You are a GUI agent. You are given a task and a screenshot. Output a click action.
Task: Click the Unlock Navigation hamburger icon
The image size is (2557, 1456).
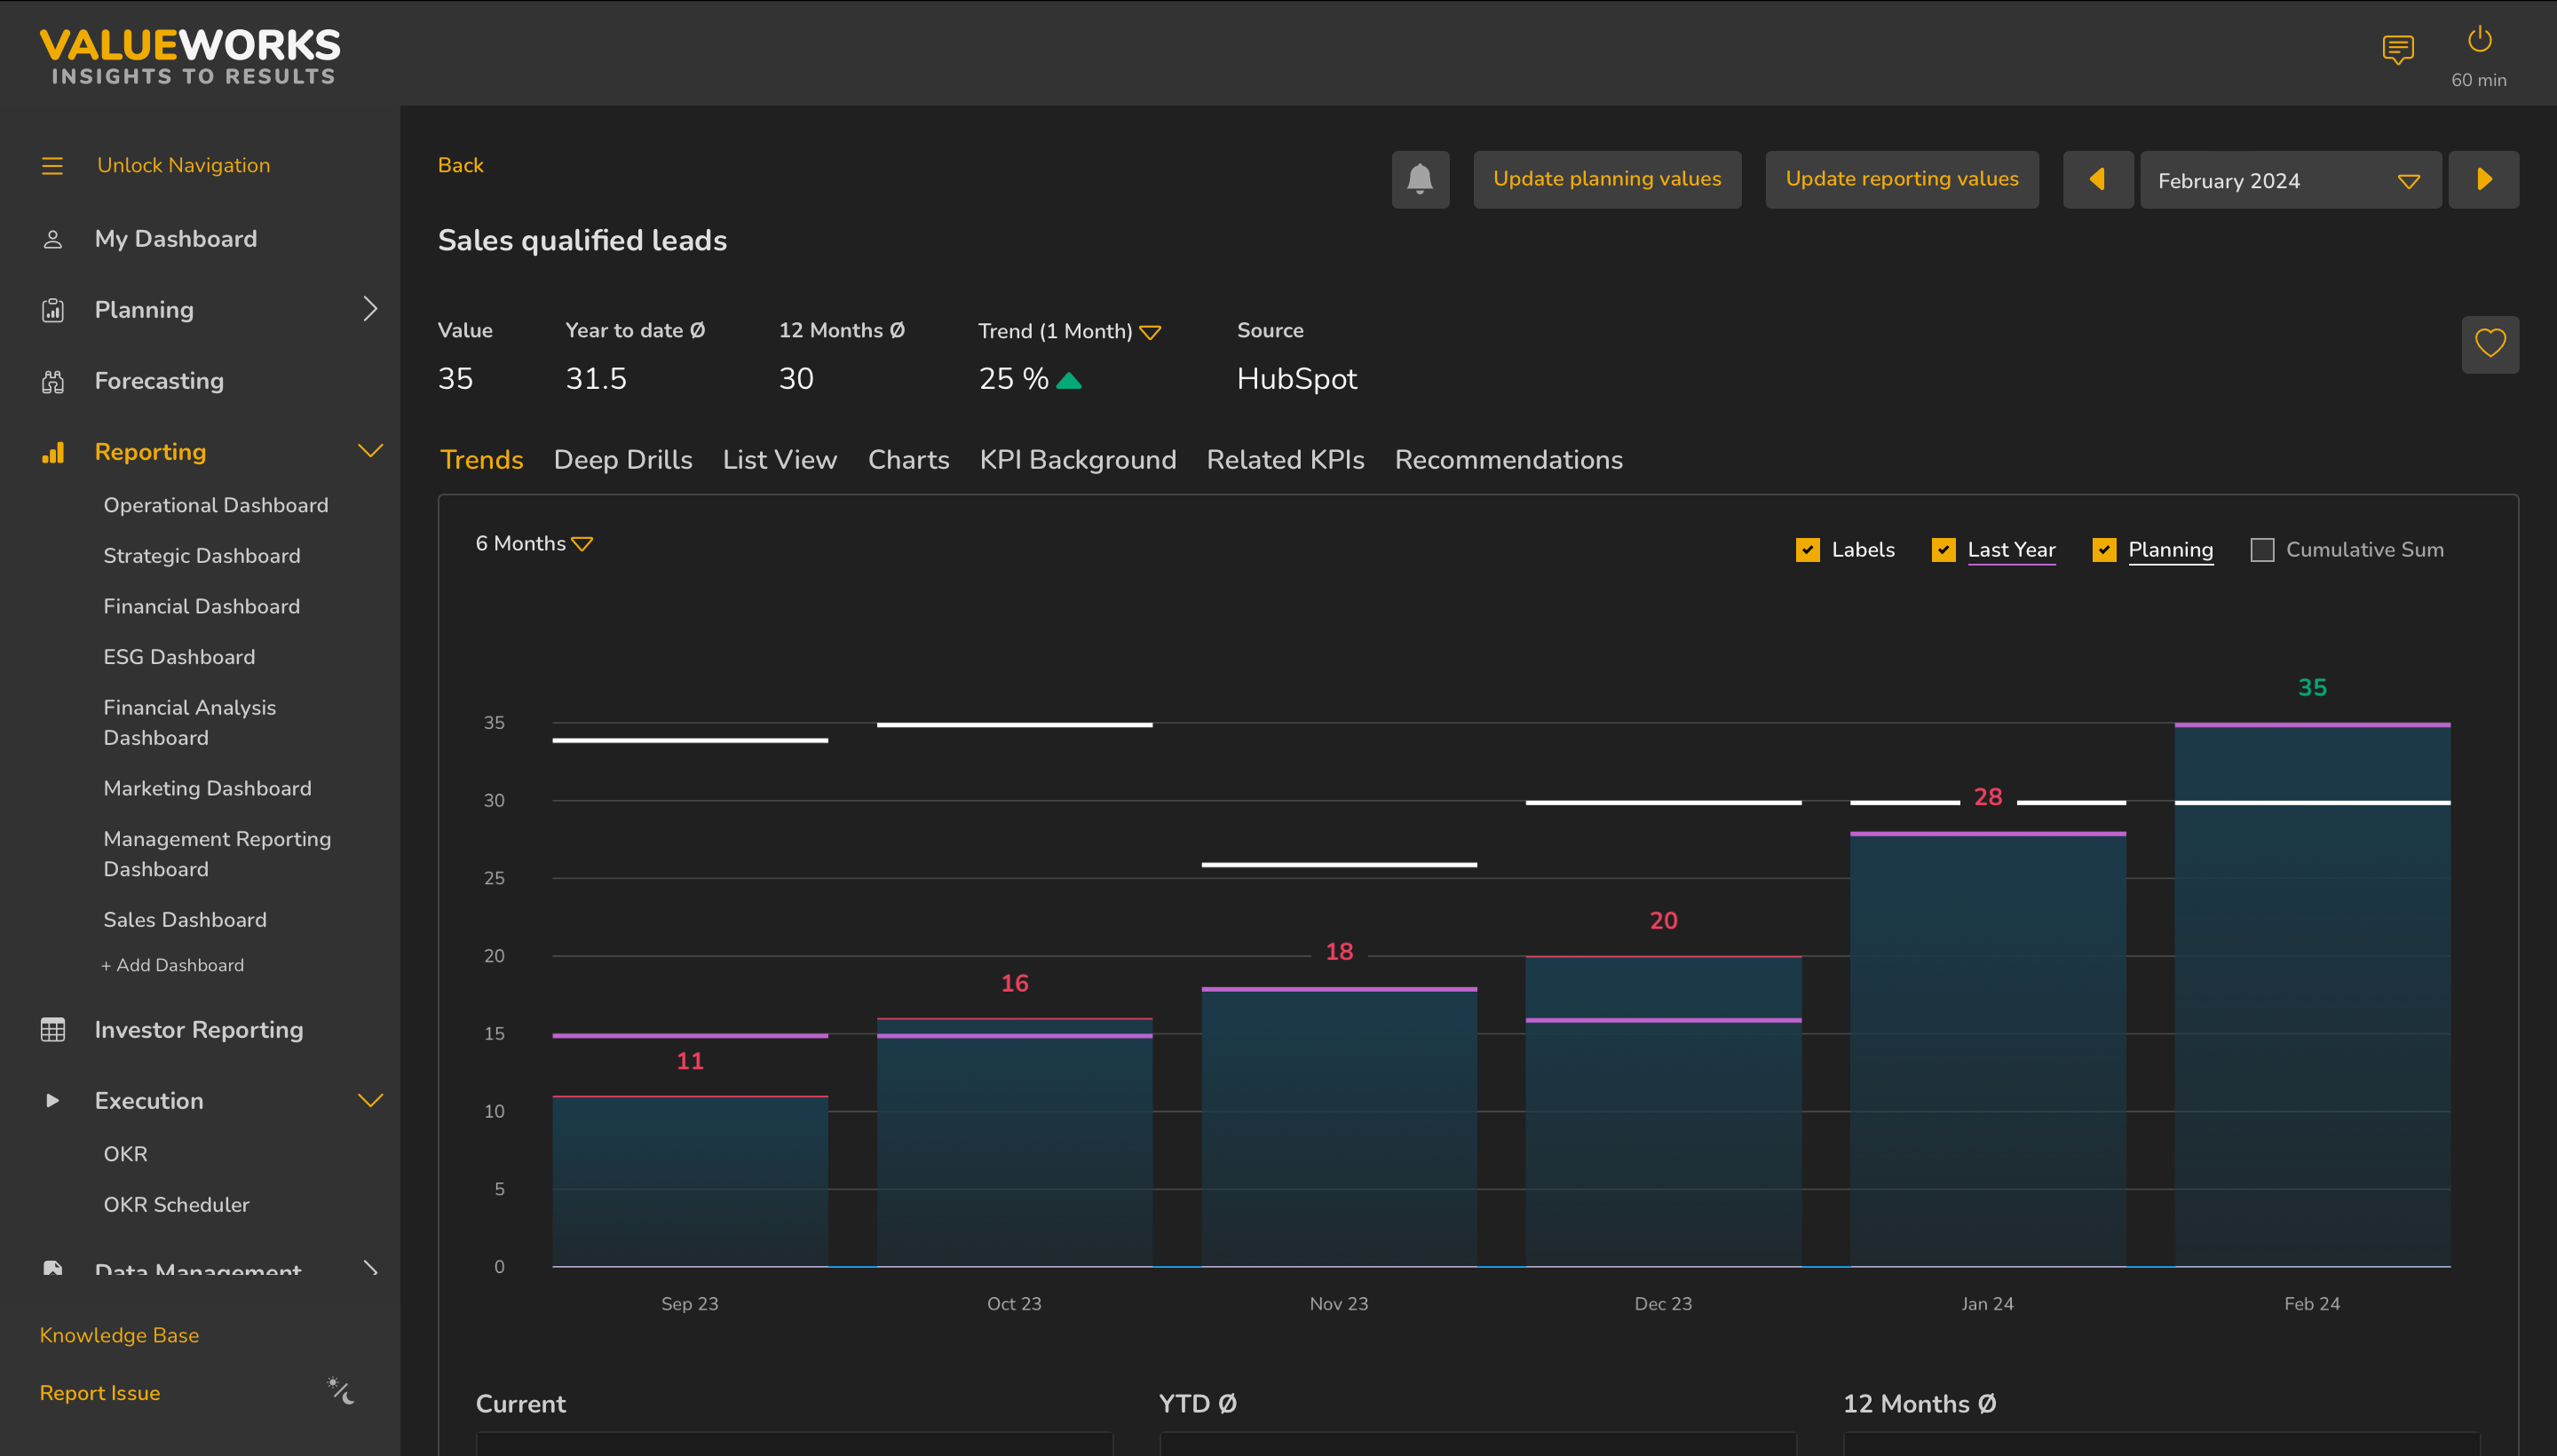pos(52,166)
